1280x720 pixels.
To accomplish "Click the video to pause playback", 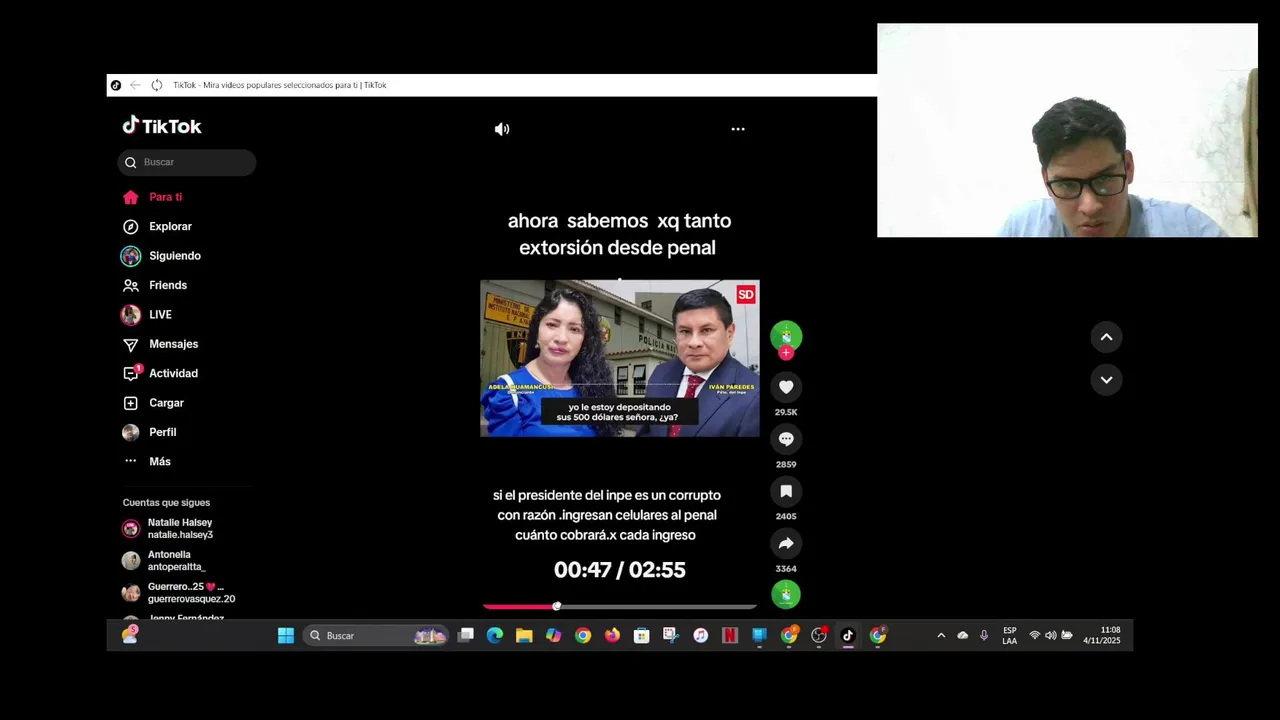I will [620, 358].
